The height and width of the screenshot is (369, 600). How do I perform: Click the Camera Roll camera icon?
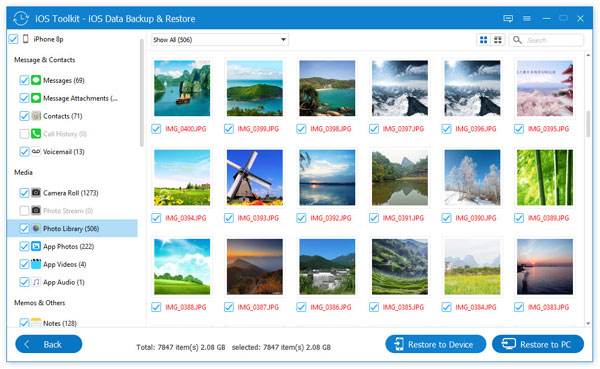[36, 193]
